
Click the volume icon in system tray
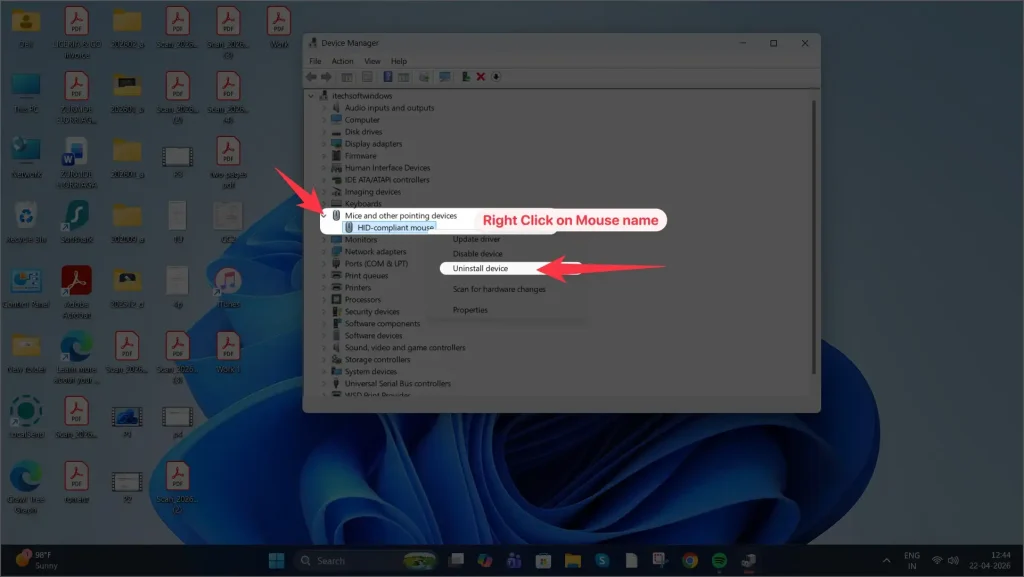tap(953, 561)
